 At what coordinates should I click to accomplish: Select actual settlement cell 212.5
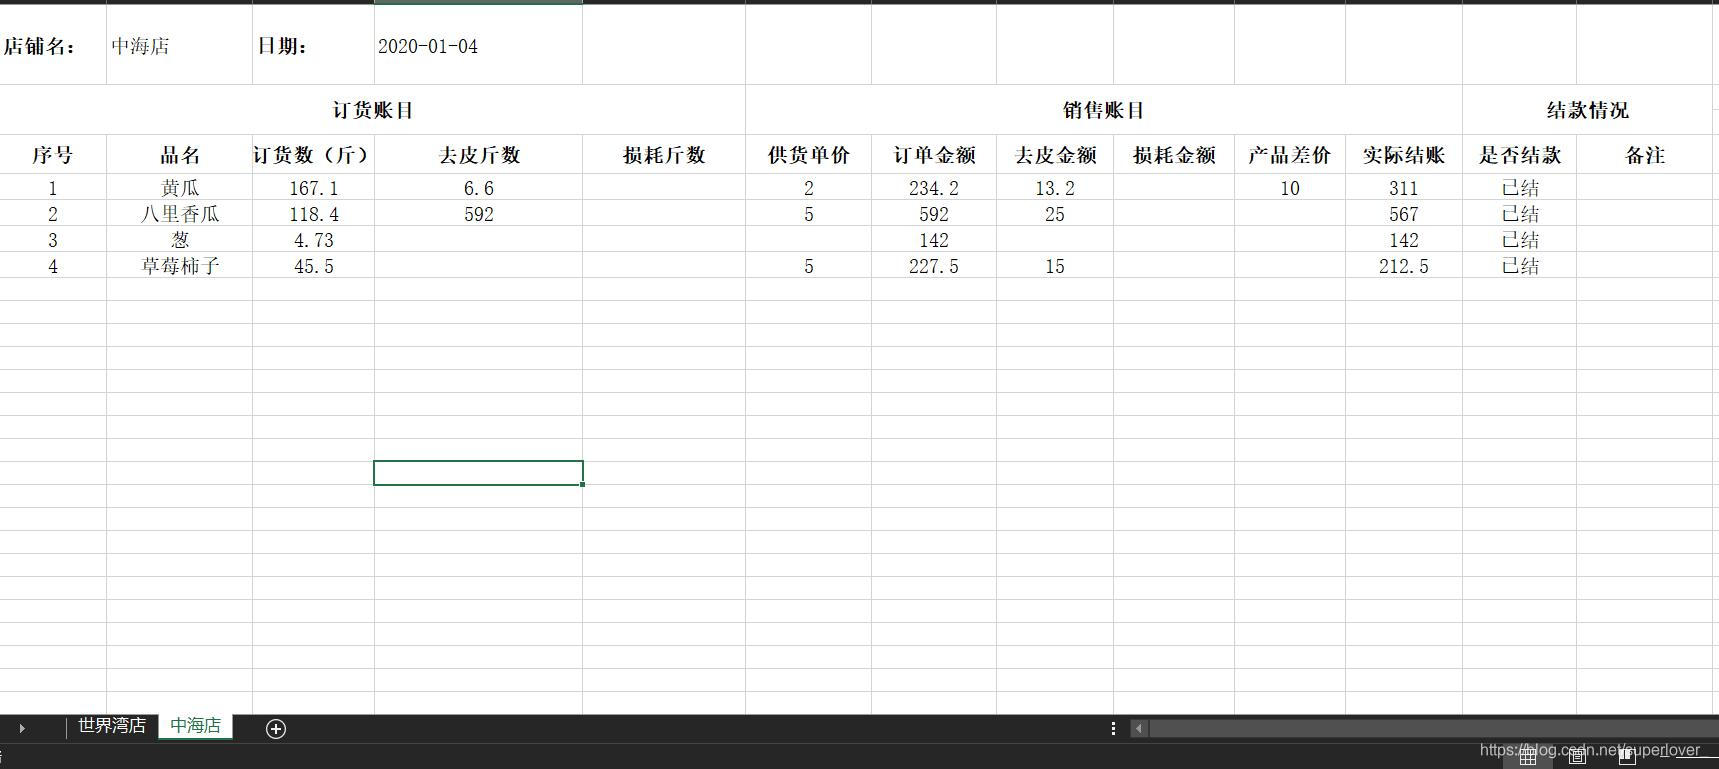pyautogui.click(x=1404, y=266)
